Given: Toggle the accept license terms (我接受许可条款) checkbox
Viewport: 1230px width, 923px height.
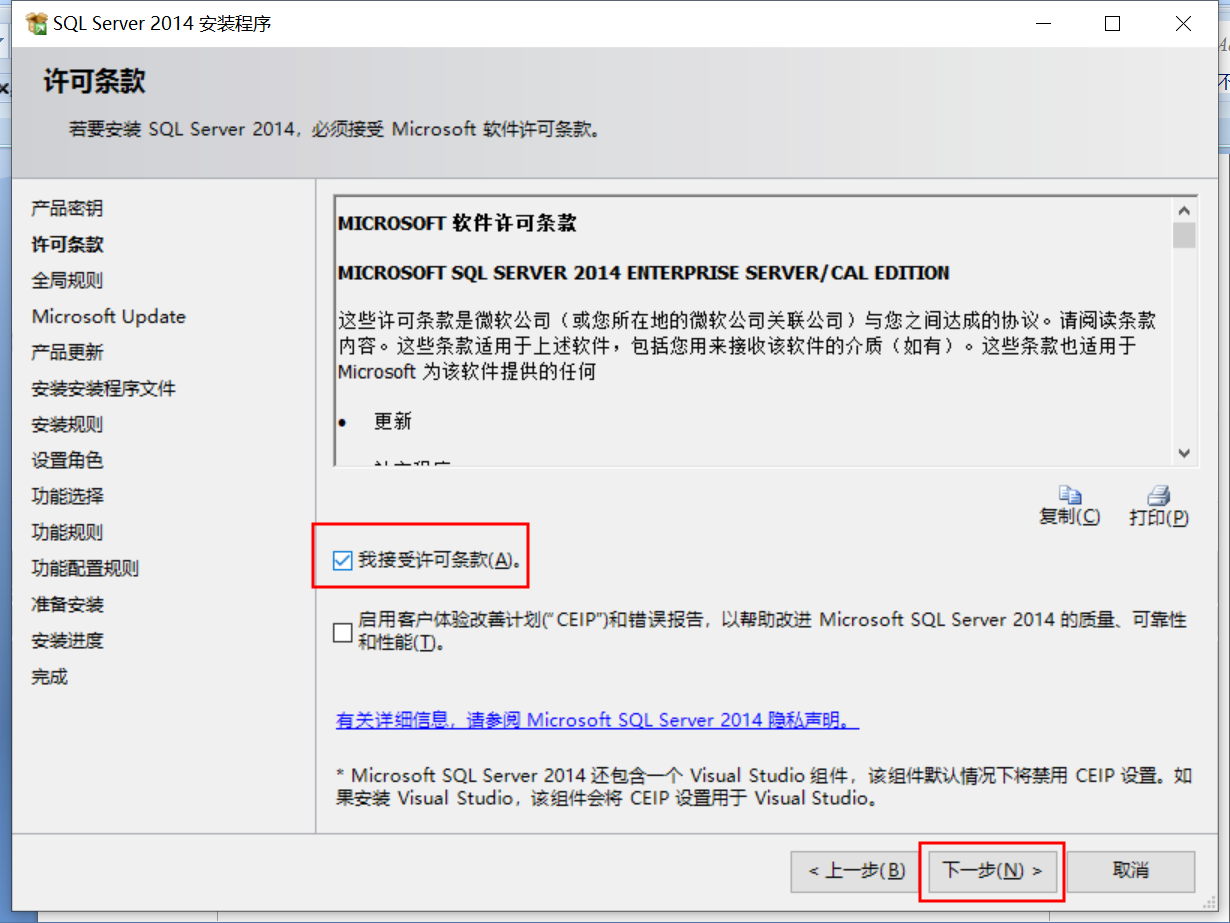Looking at the screenshot, I should click(x=343, y=560).
